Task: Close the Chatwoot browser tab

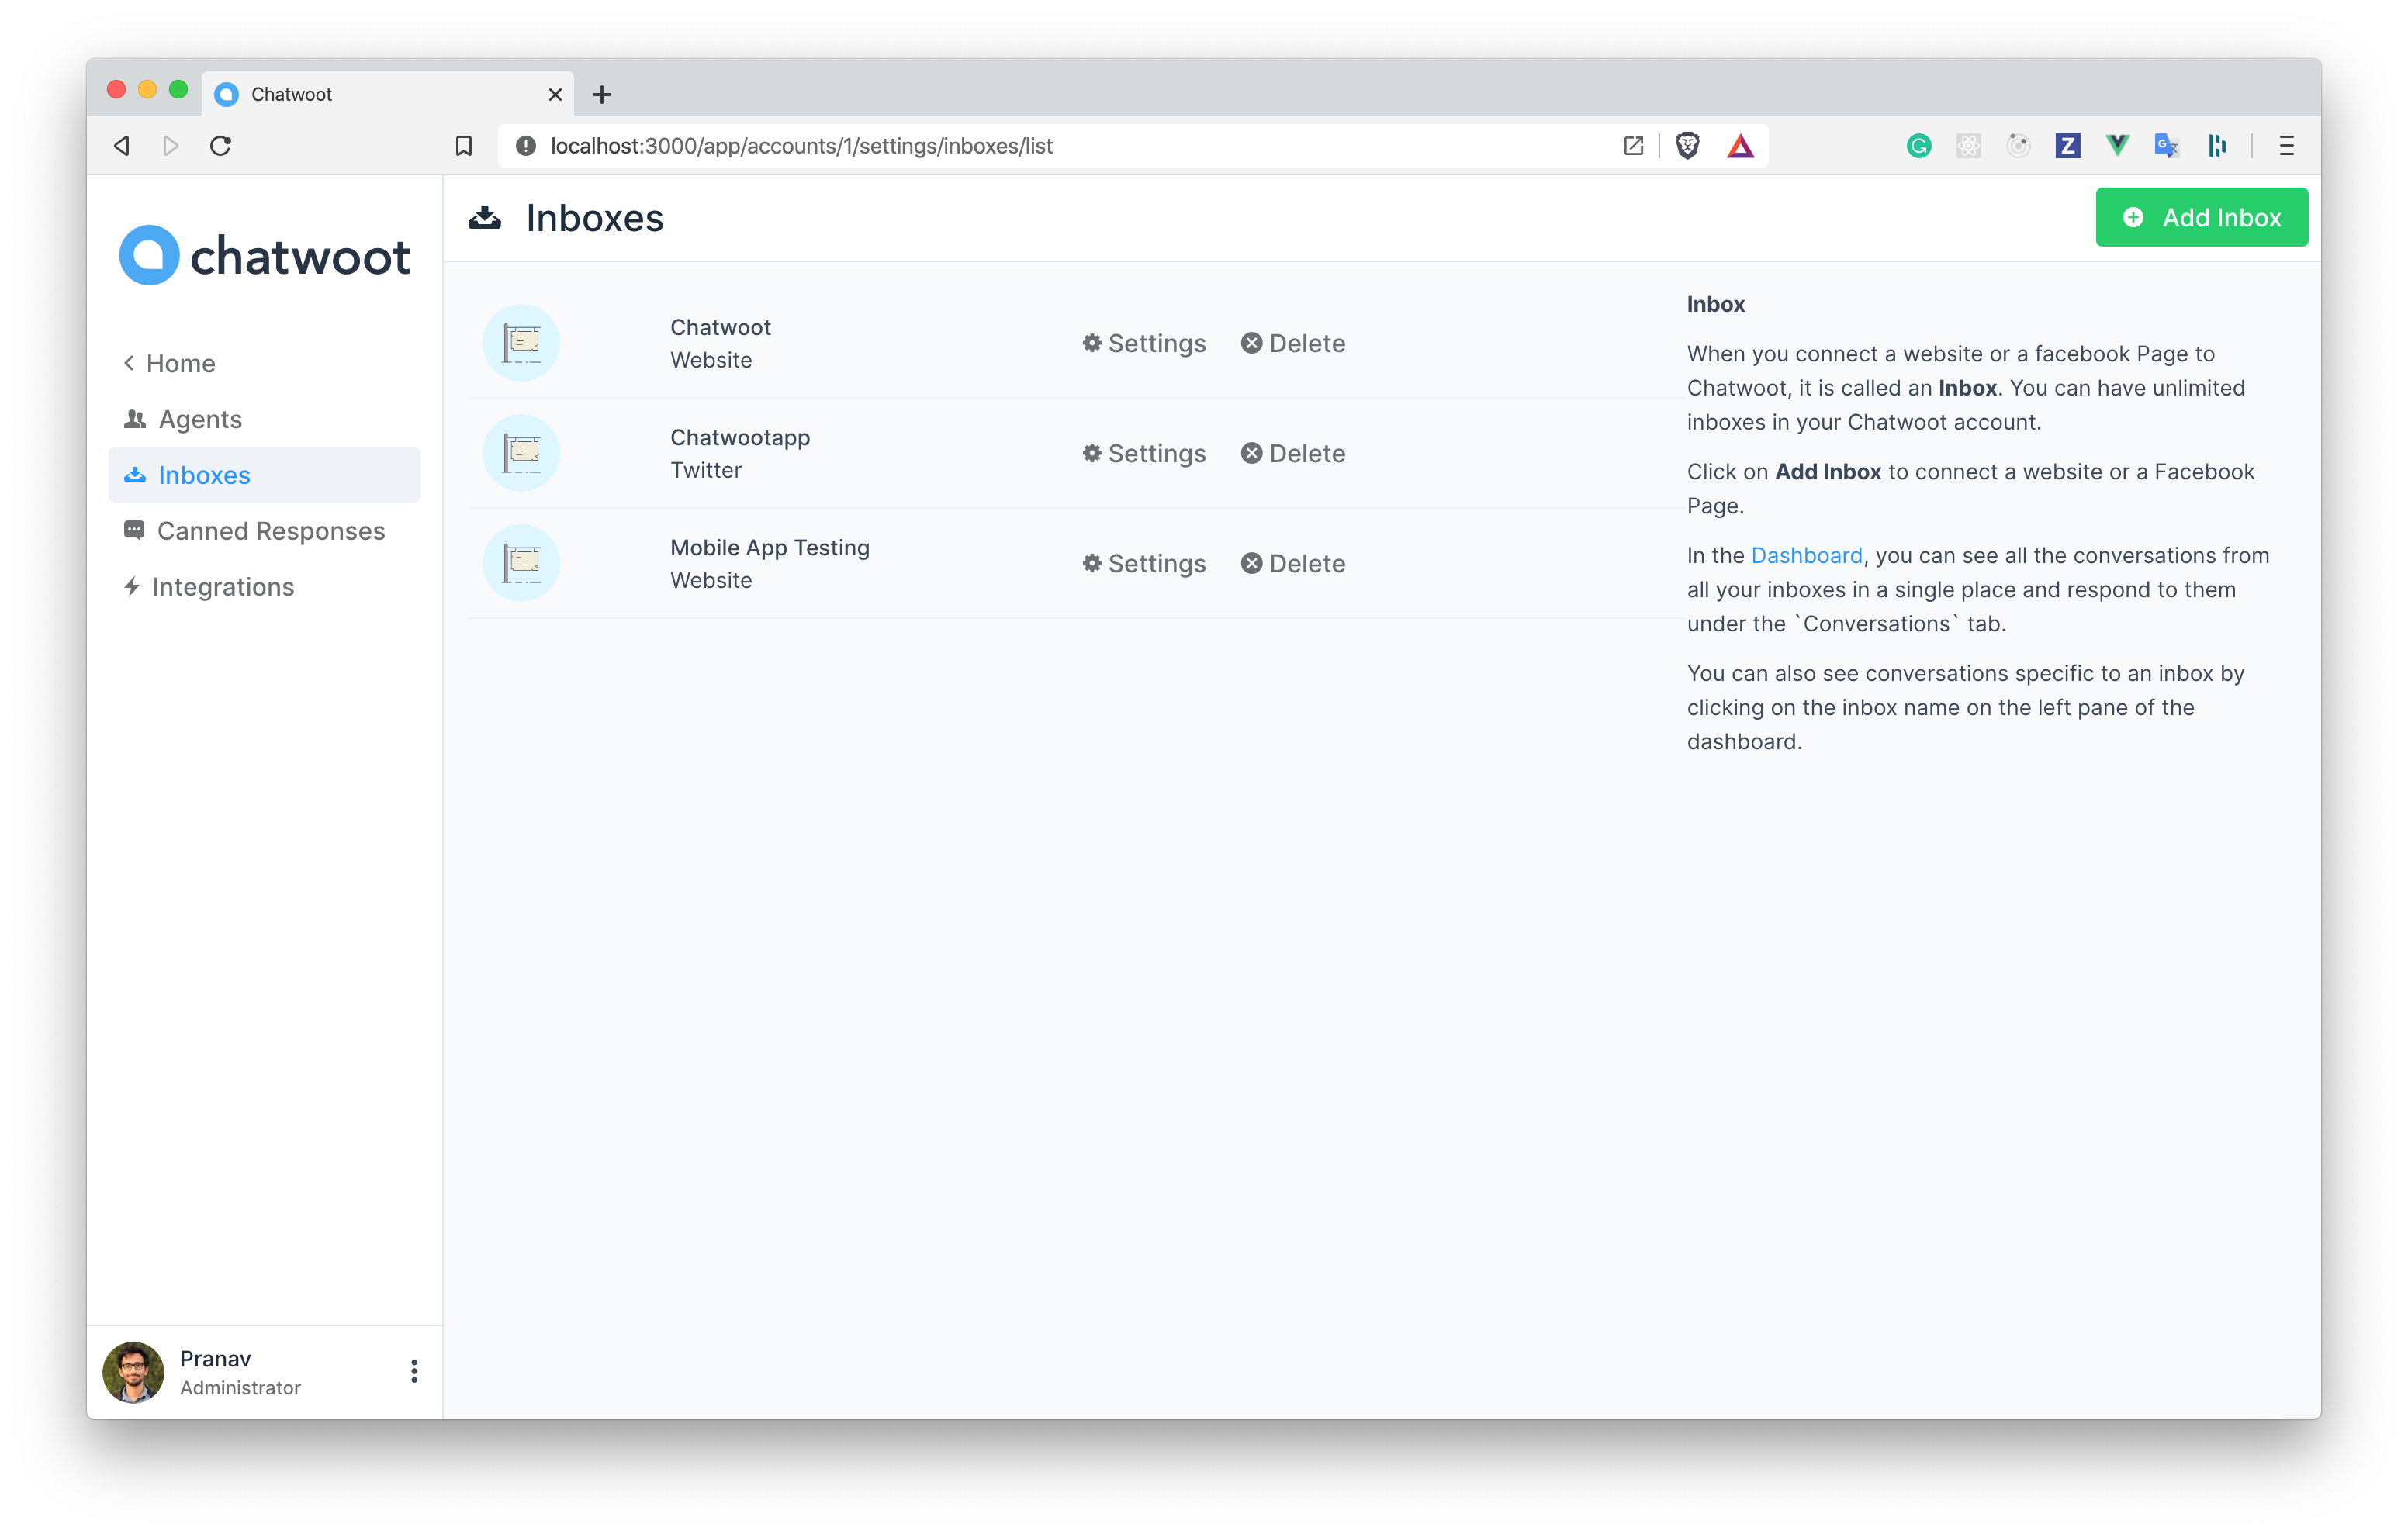Action: pyautogui.click(x=555, y=94)
